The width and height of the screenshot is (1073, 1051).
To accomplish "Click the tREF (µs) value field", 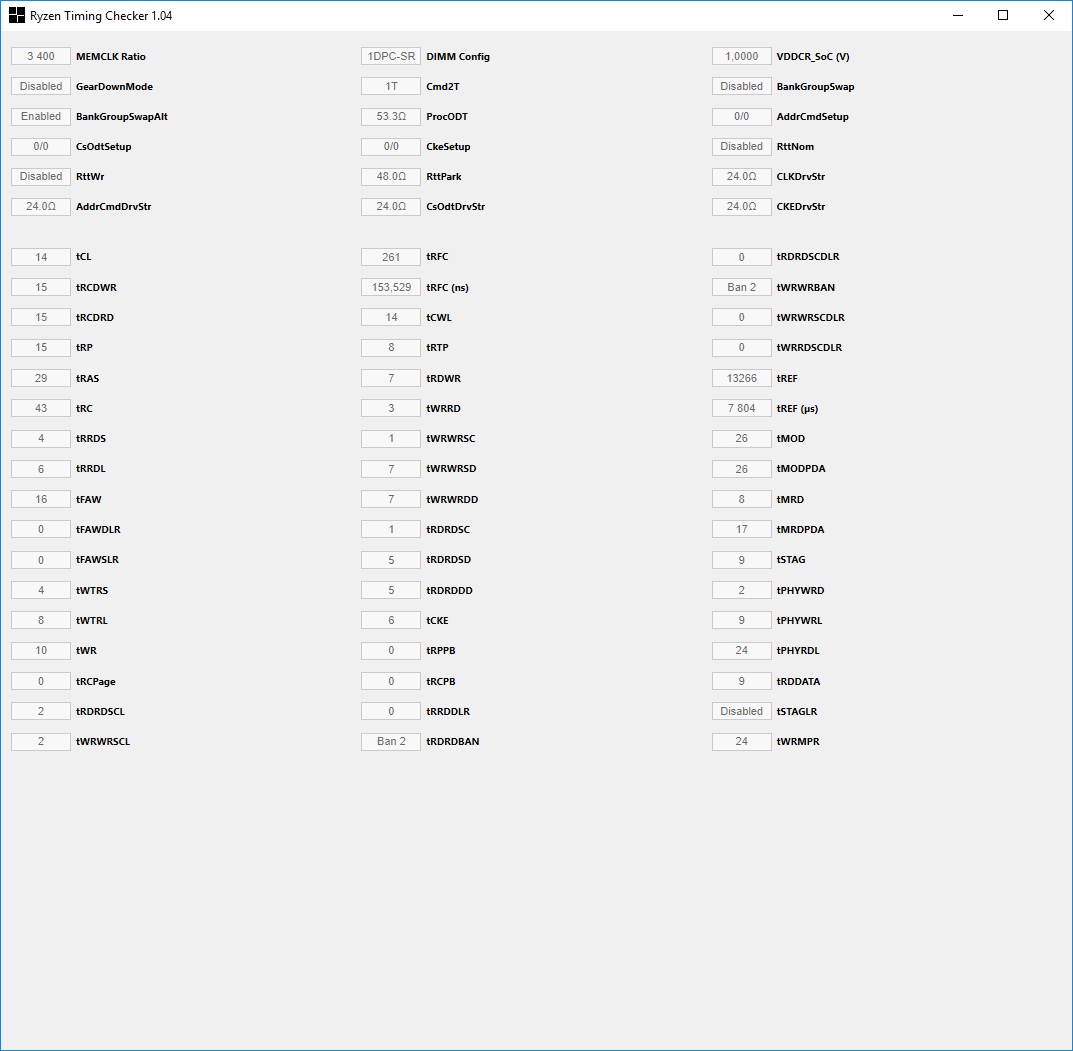I will 742,408.
